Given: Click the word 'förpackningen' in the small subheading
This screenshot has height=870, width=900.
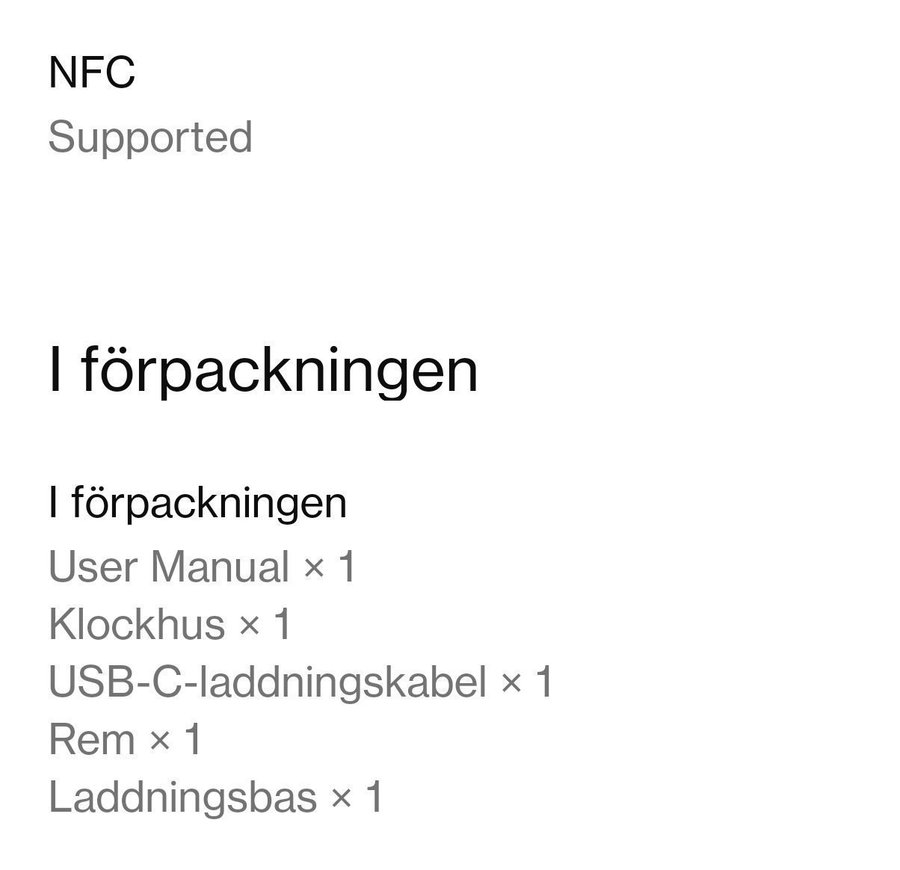Looking at the screenshot, I should 209,503.
